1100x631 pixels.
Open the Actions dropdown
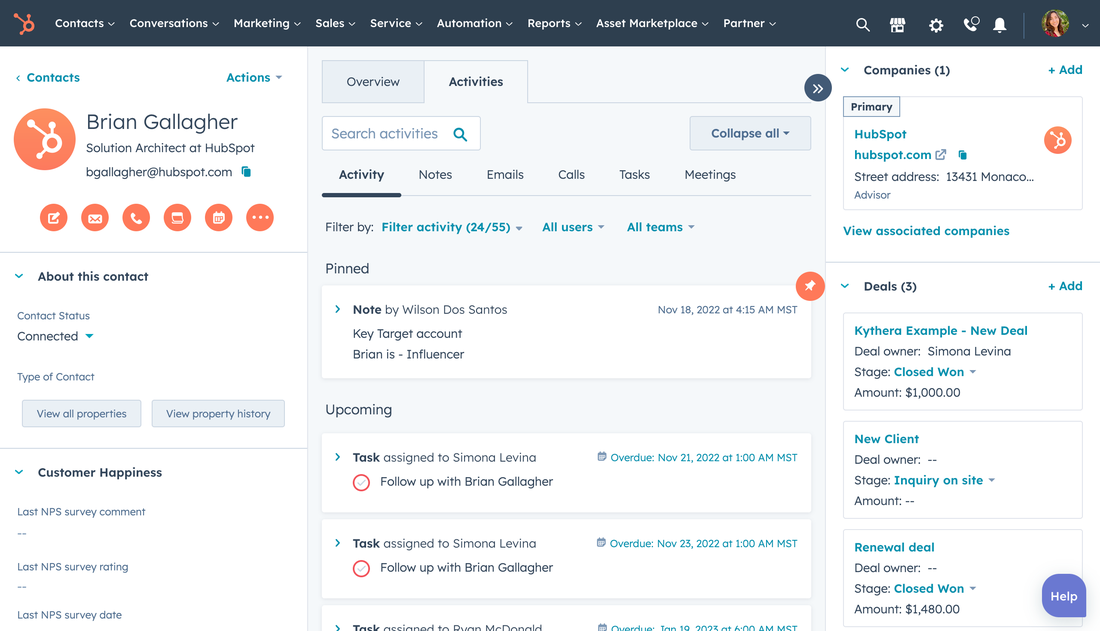pos(254,78)
